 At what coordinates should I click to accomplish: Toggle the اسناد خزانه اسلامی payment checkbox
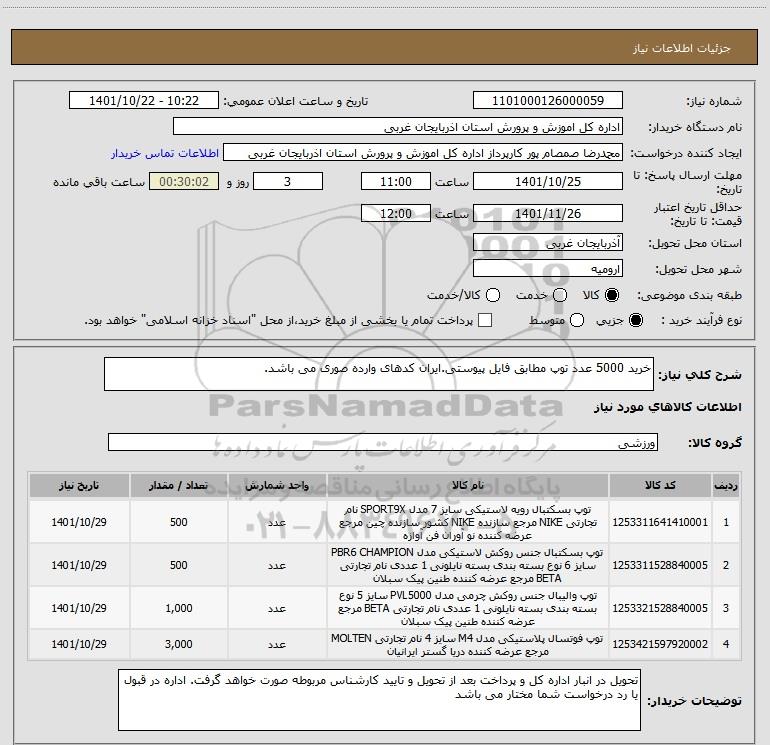pyautogui.click(x=485, y=320)
